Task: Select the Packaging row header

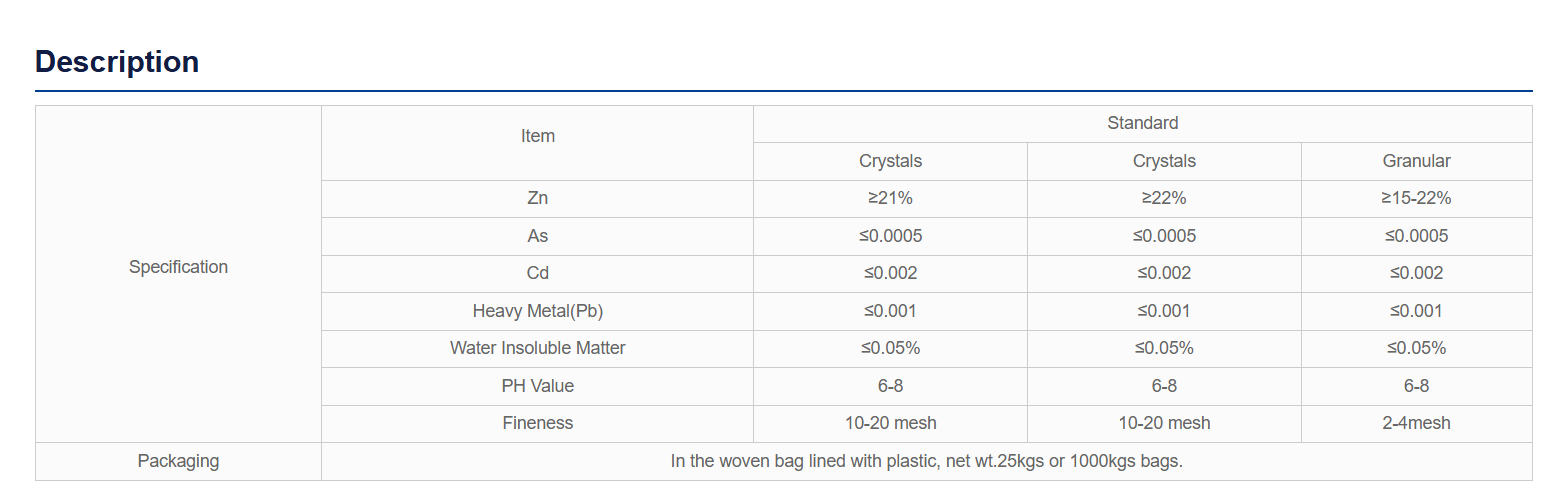Action: [x=179, y=461]
